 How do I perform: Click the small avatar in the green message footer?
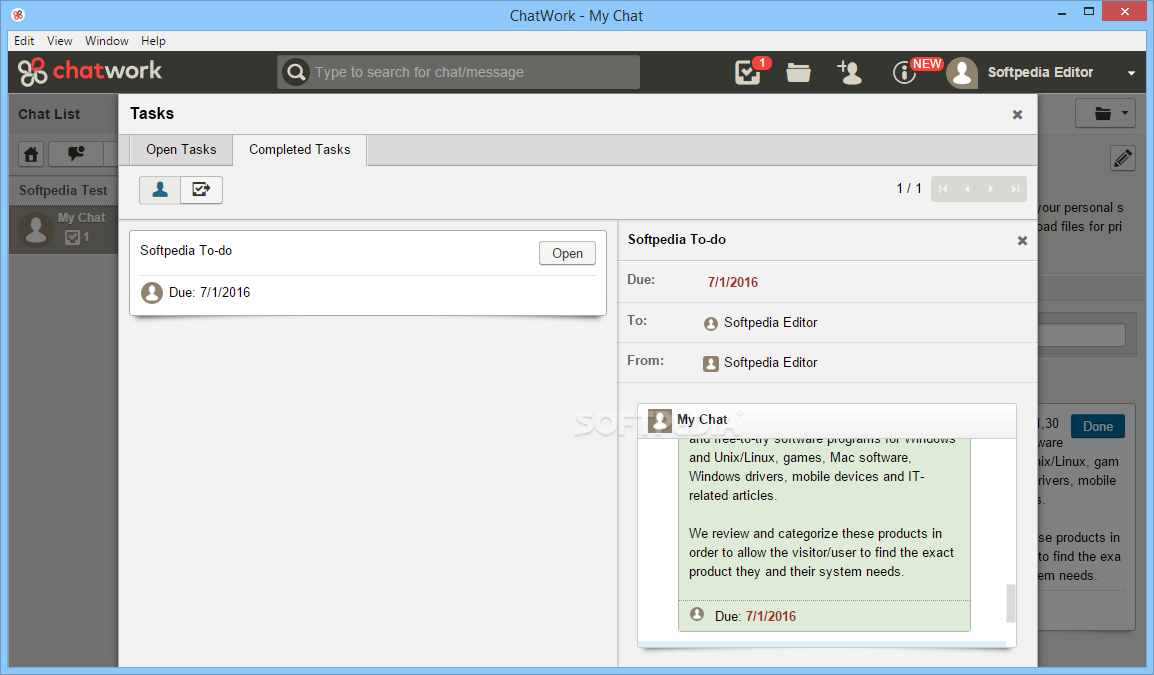pos(696,614)
